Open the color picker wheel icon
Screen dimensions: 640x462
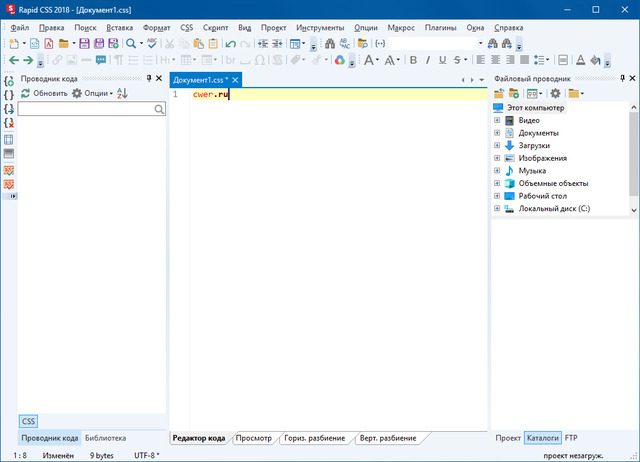click(x=340, y=61)
